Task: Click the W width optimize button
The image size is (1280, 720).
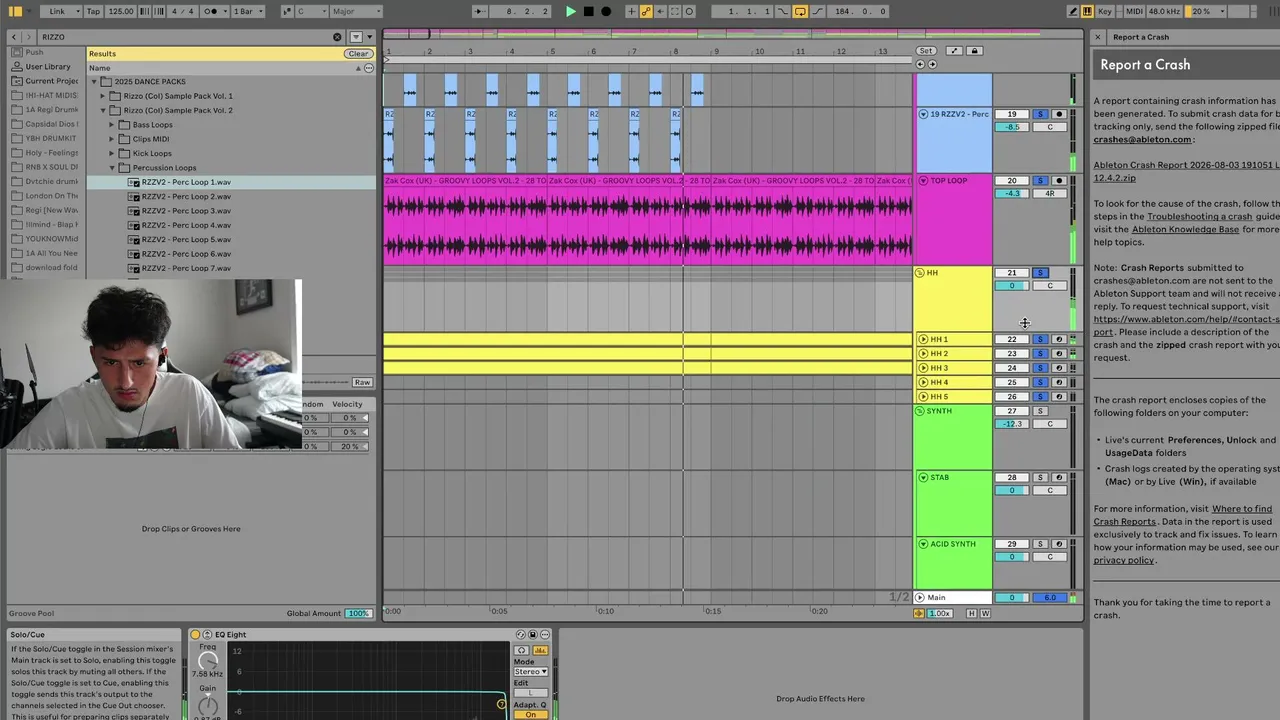Action: click(x=986, y=613)
